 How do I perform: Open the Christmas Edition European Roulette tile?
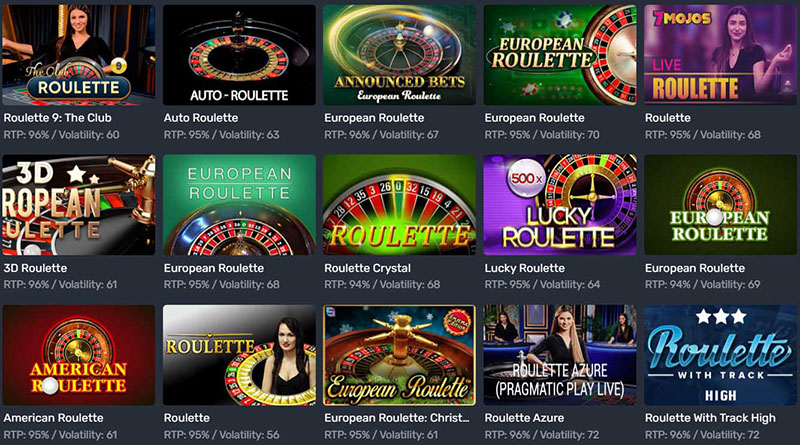click(x=399, y=355)
